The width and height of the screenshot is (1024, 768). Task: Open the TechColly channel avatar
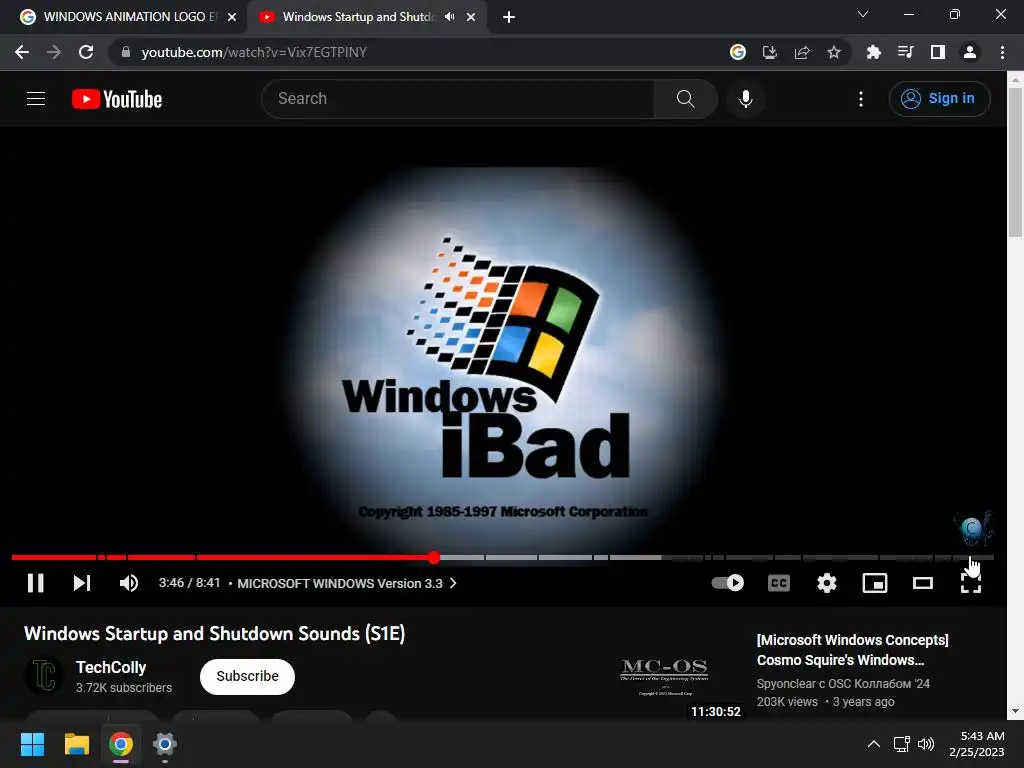tap(44, 675)
